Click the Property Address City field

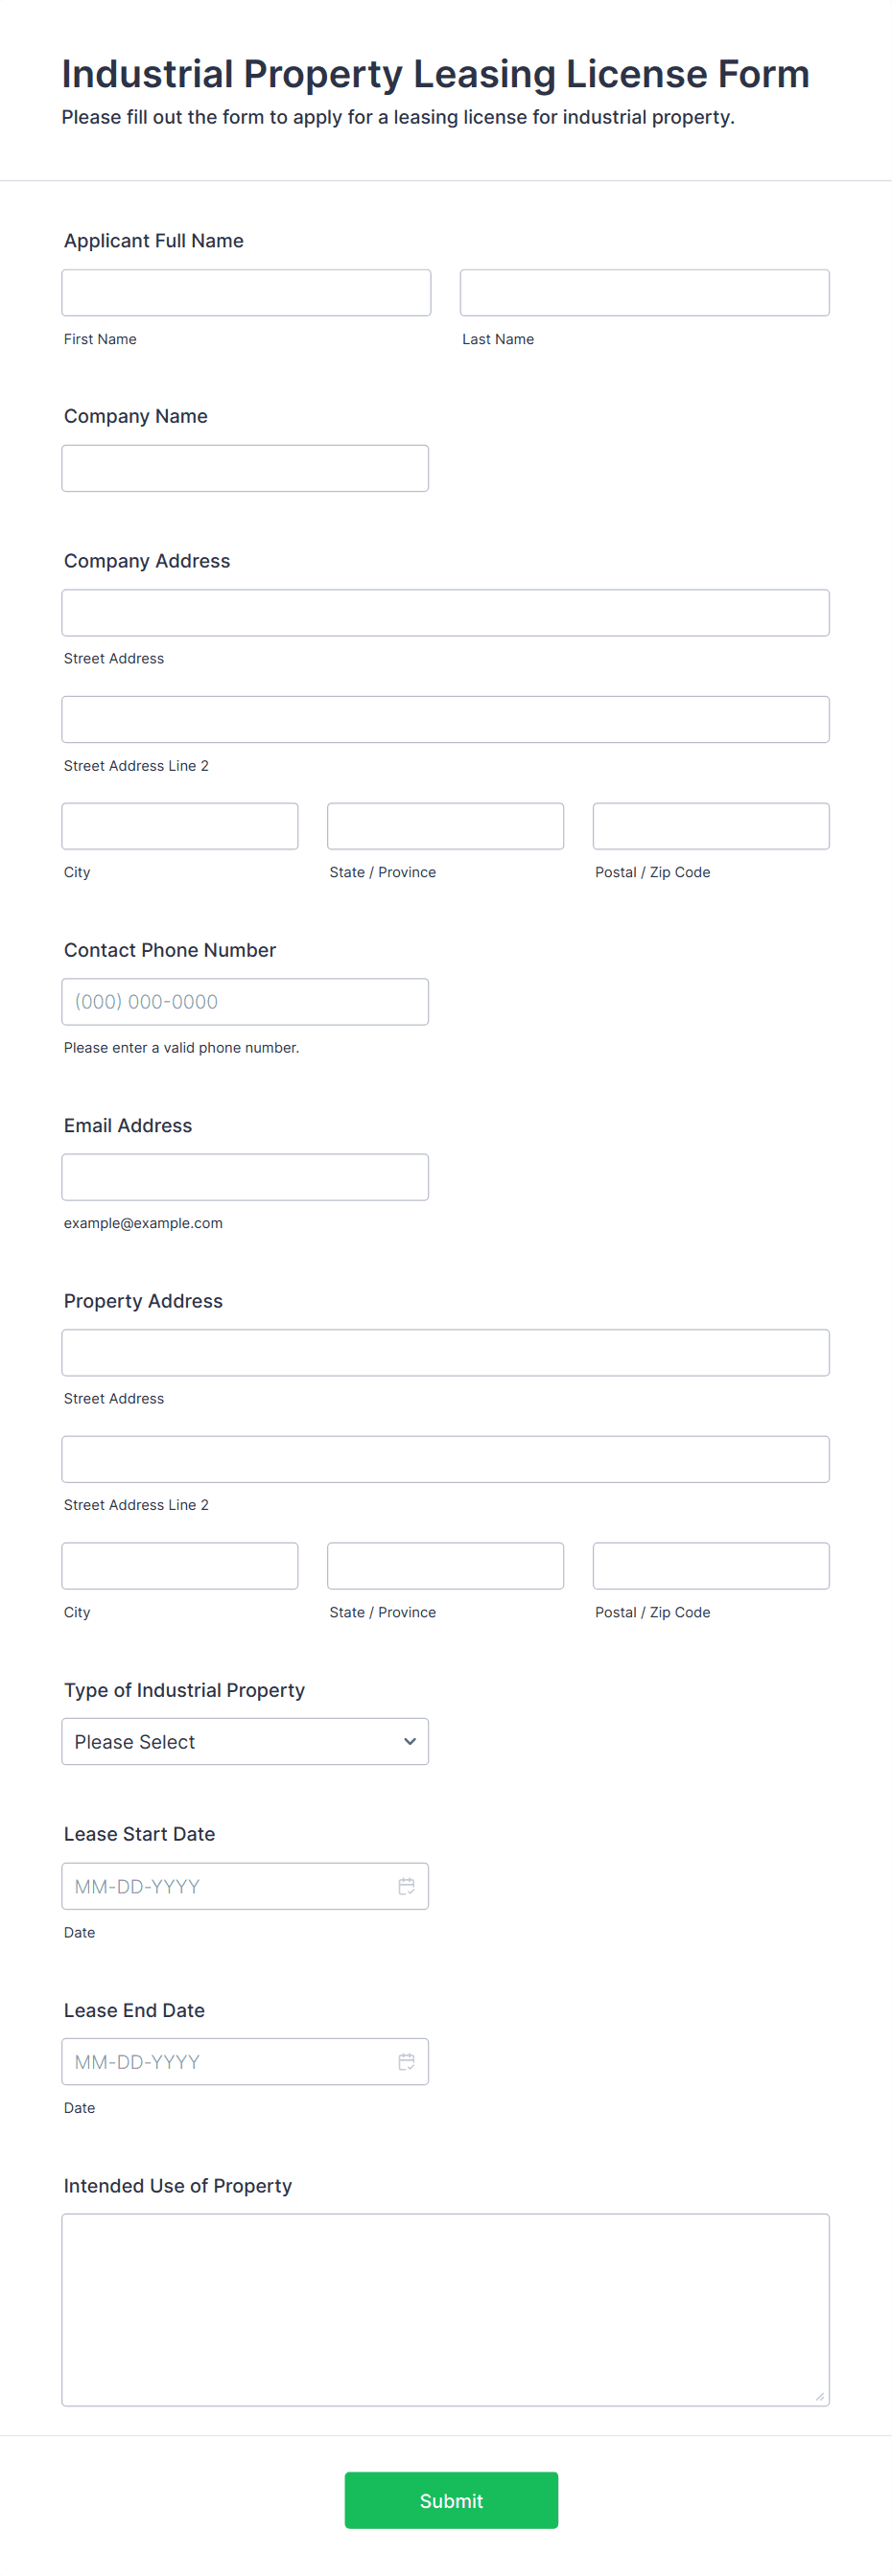pos(180,1566)
